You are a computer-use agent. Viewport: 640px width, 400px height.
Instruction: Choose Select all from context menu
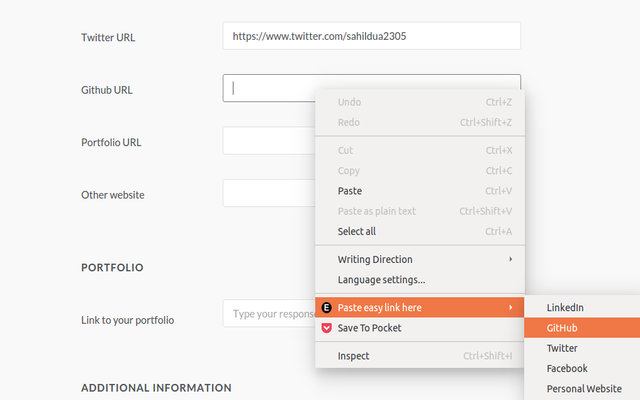tap(420, 231)
